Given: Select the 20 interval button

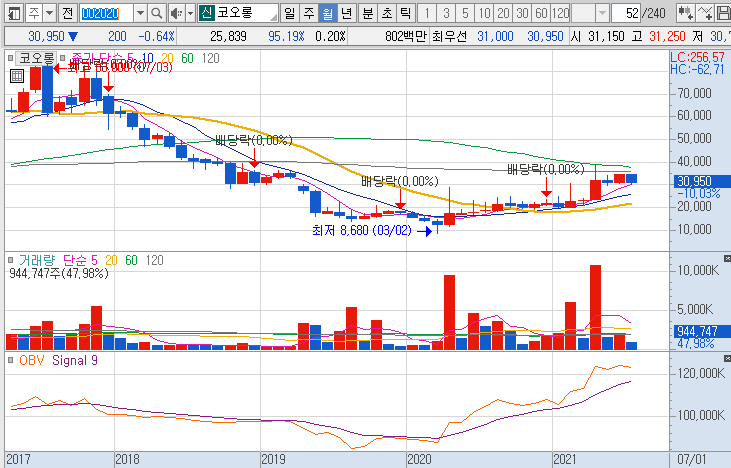Looking at the screenshot, I should coord(503,13).
